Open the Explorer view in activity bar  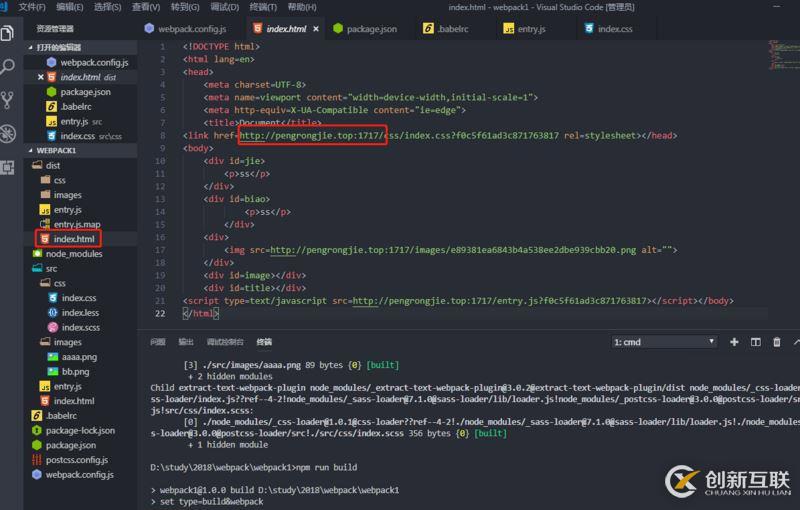[x=7, y=34]
